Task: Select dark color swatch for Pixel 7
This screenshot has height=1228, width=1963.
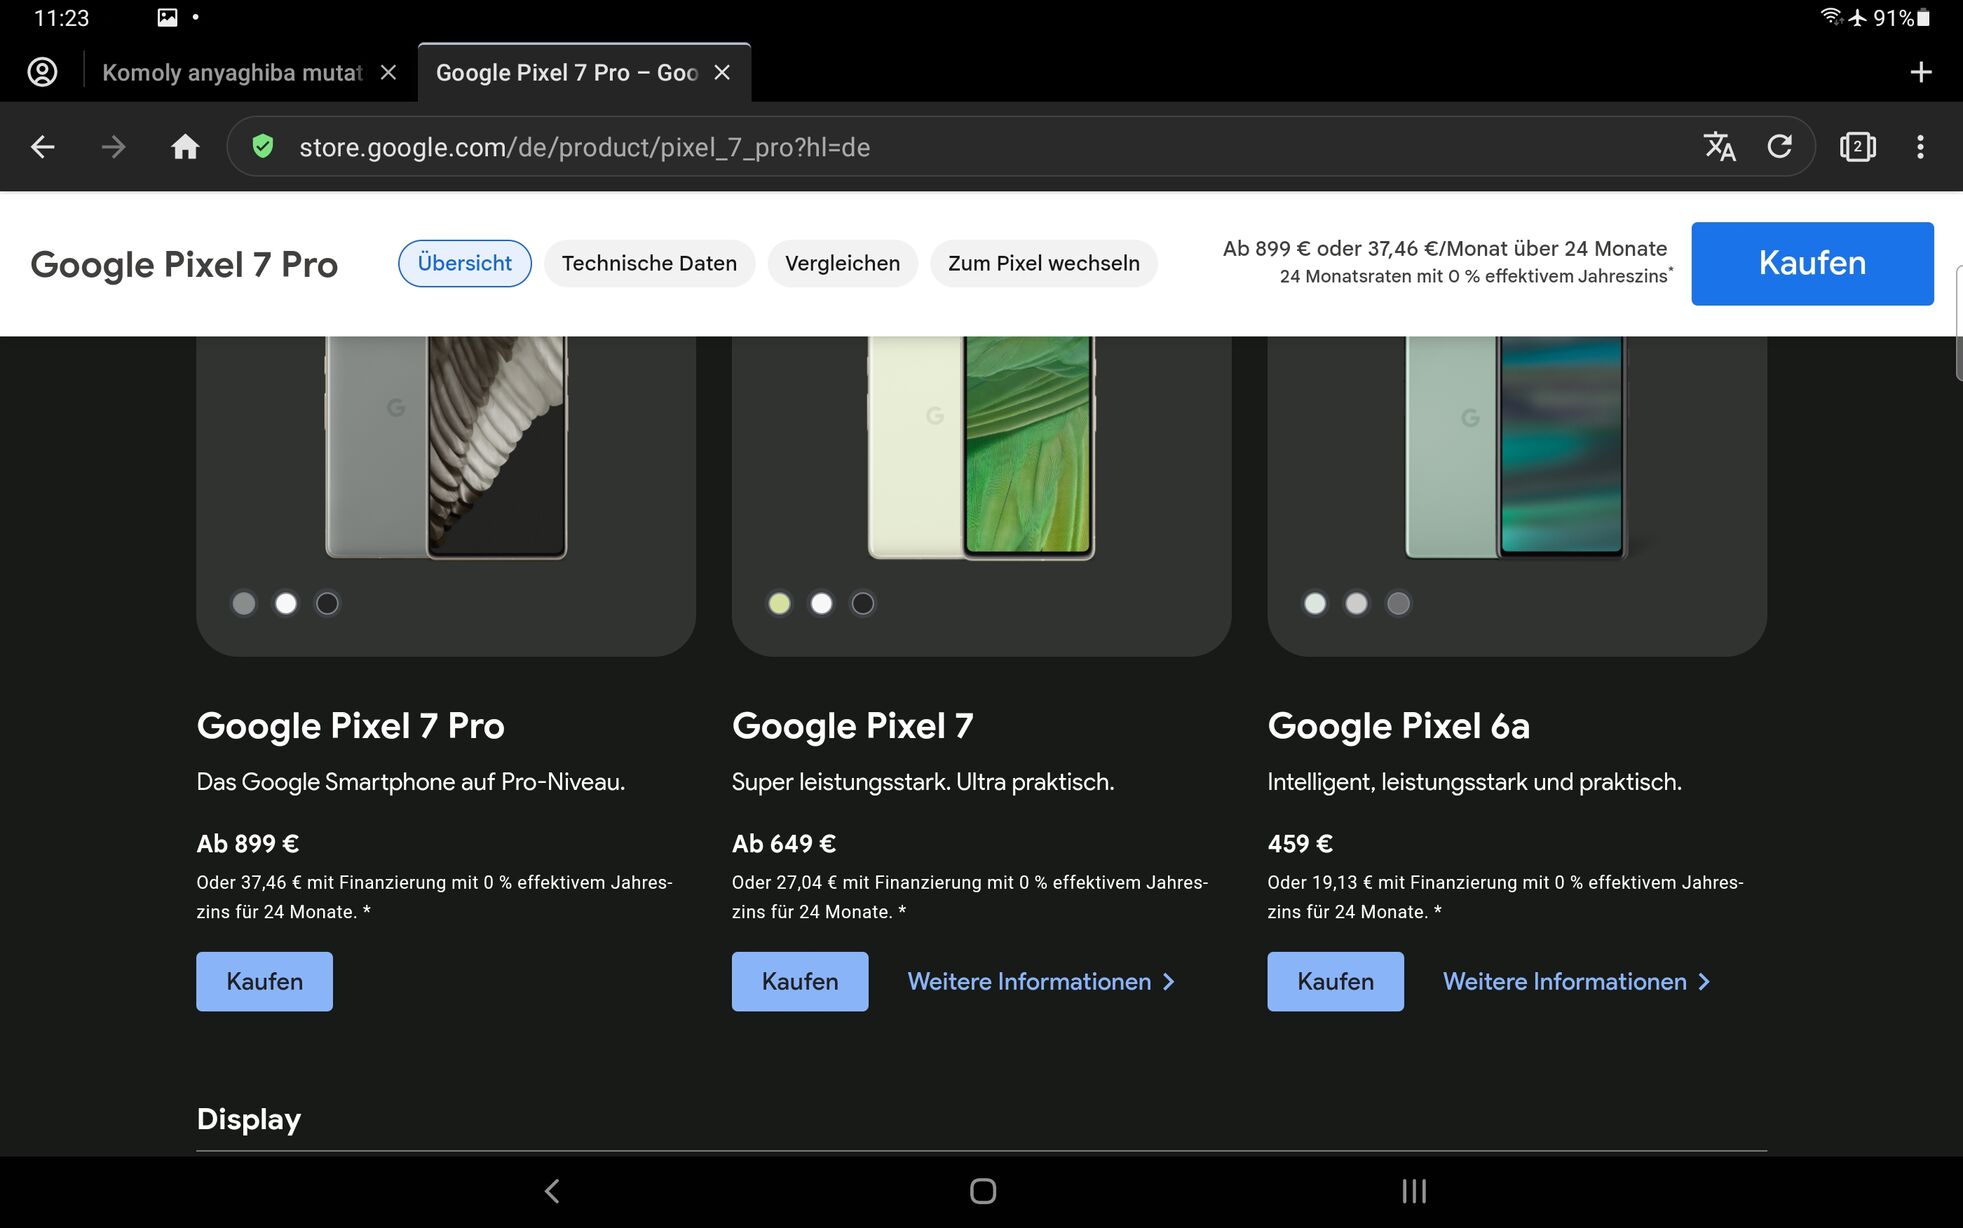Action: 863,603
